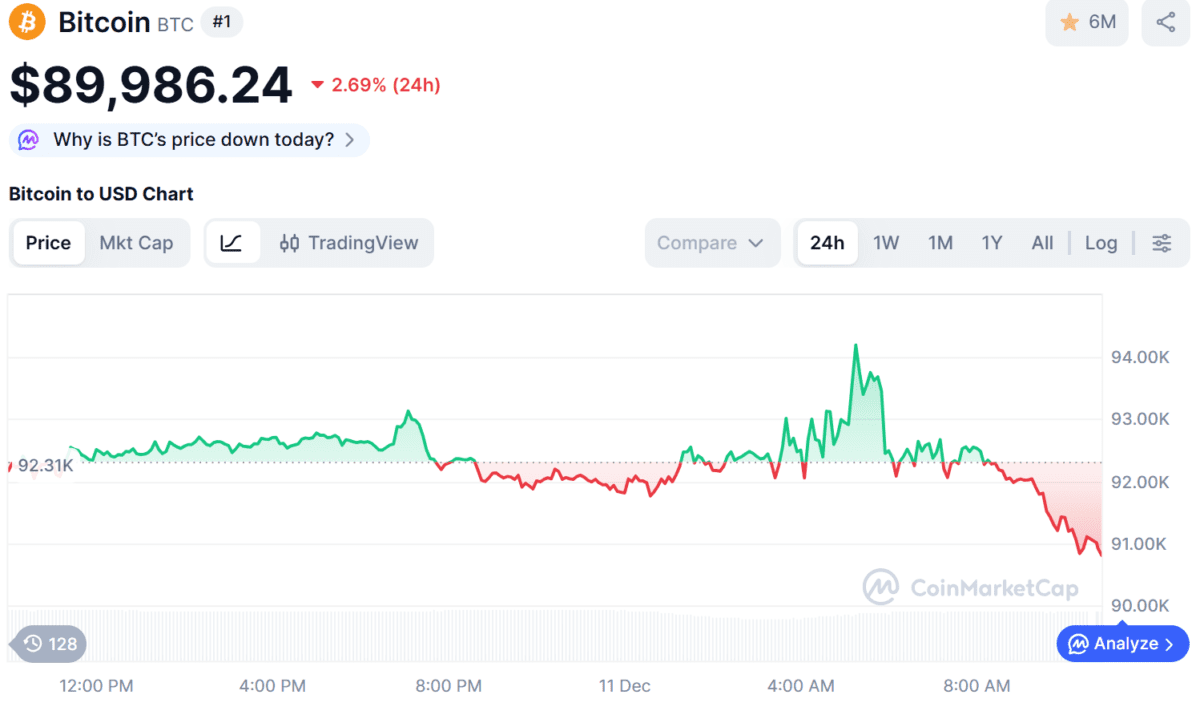Switch chart to Mkt Cap view

136,243
